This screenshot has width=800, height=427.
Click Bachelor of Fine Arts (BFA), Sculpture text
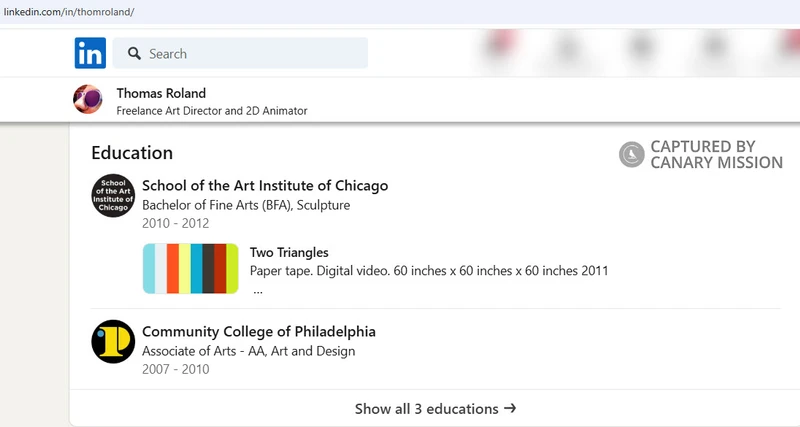[x=246, y=205]
